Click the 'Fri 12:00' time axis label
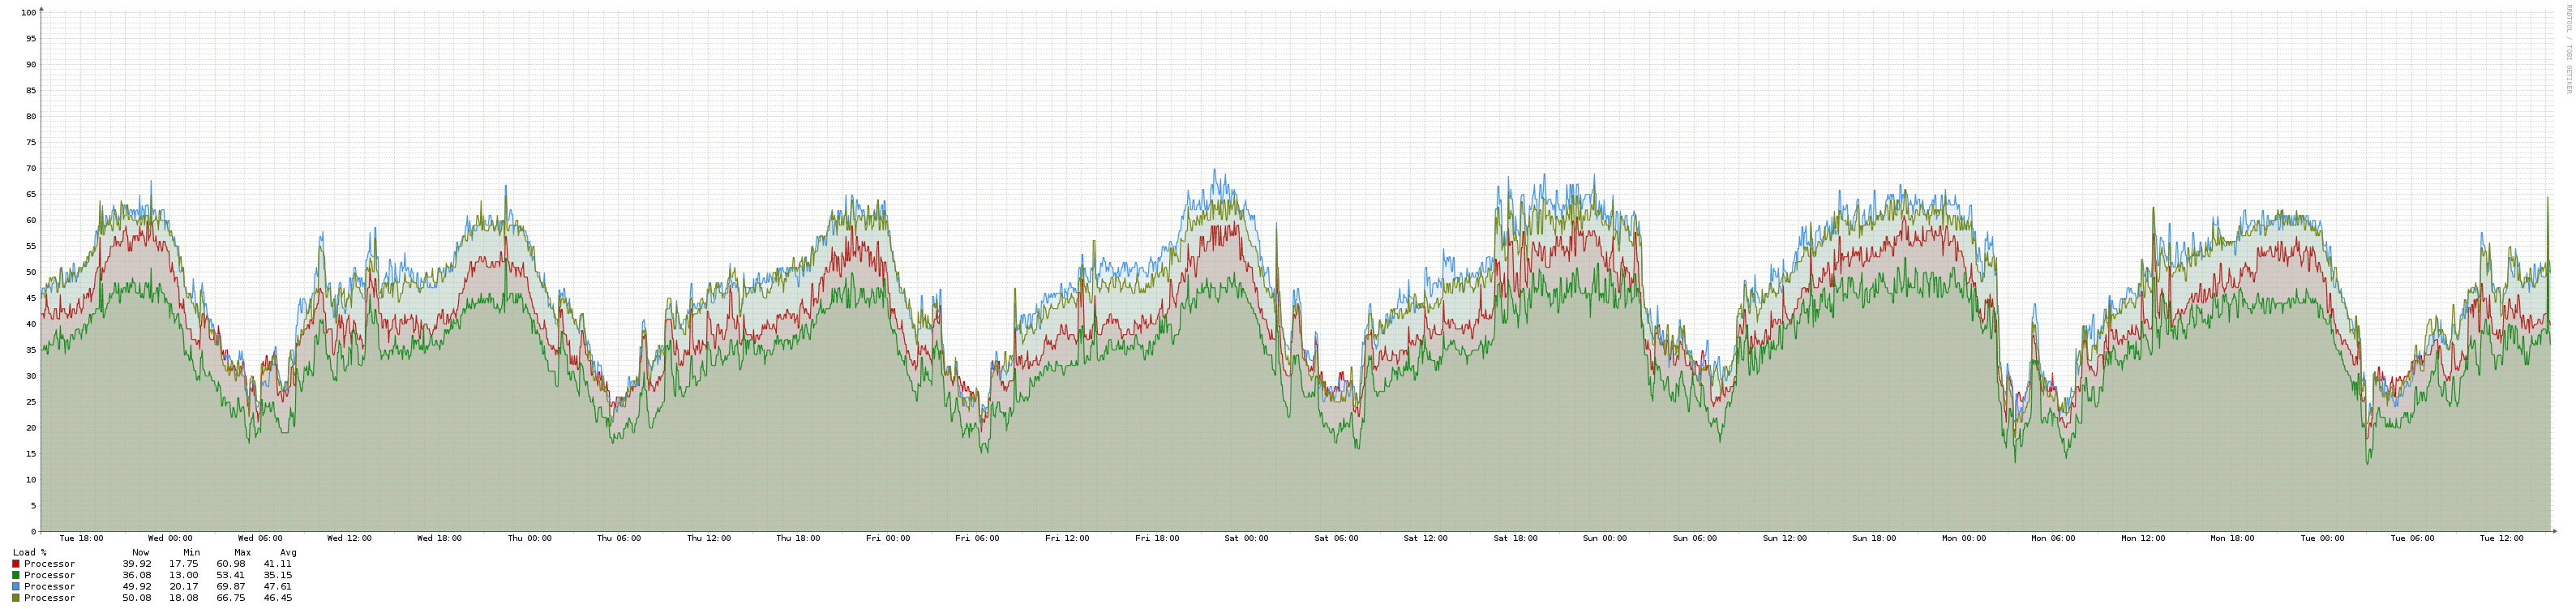Screen dimensions: 2576x609 (x=1067, y=539)
